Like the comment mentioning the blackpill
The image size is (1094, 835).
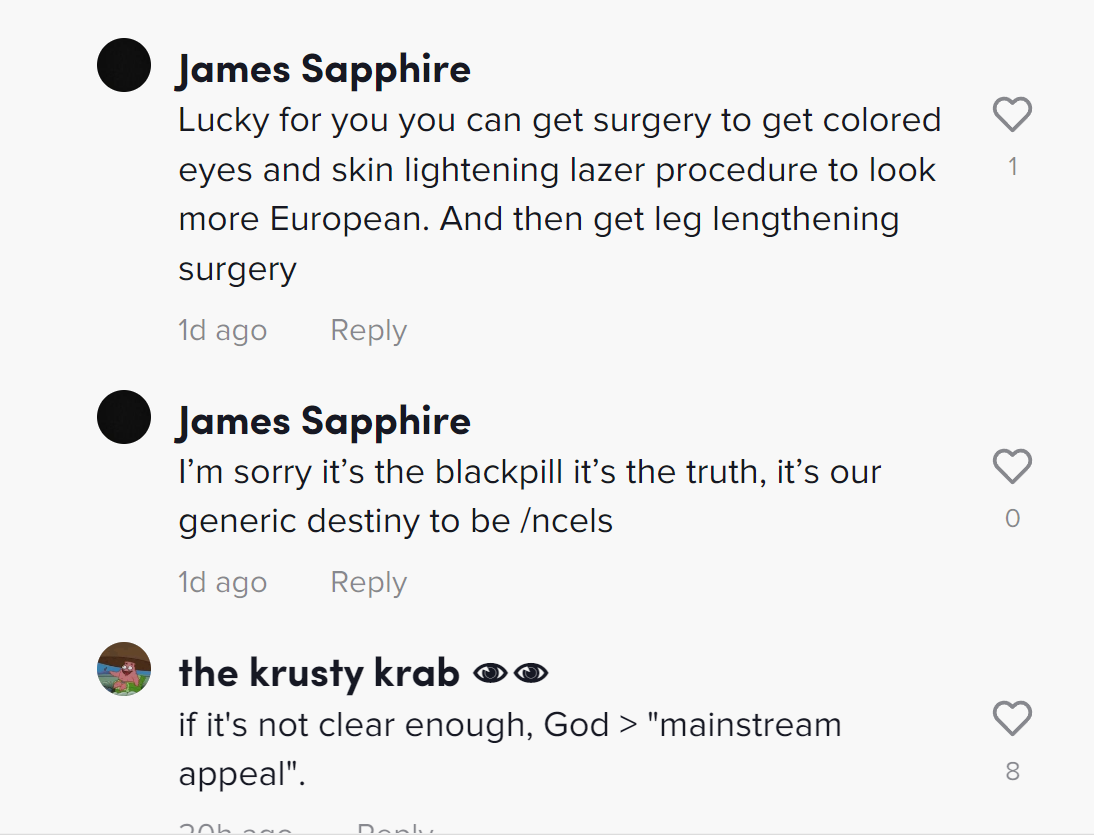pyautogui.click(x=1012, y=467)
